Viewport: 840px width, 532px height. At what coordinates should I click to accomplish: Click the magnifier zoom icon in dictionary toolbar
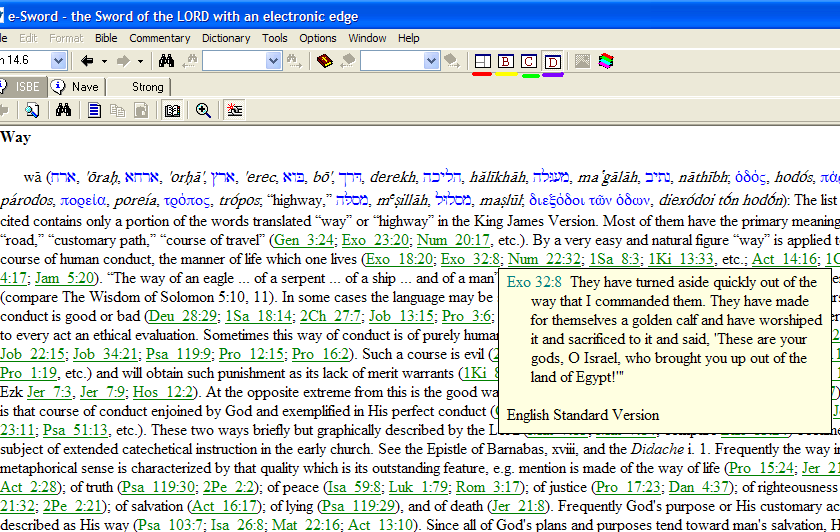pos(203,110)
